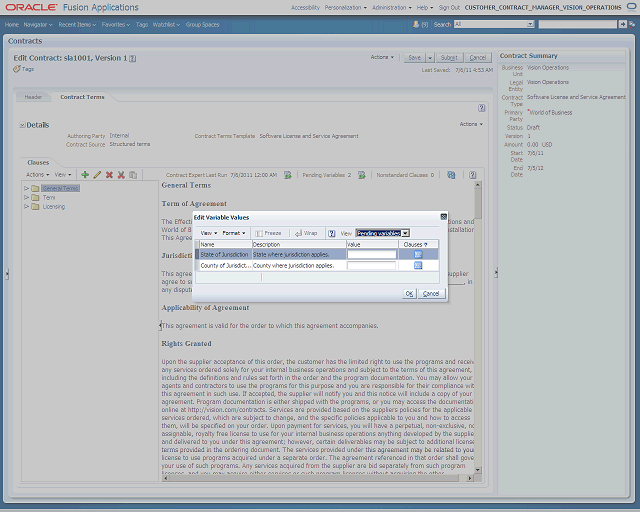The width and height of the screenshot is (640, 512).
Task: Click OK in Edit Variable Values dialog
Action: click(x=409, y=294)
